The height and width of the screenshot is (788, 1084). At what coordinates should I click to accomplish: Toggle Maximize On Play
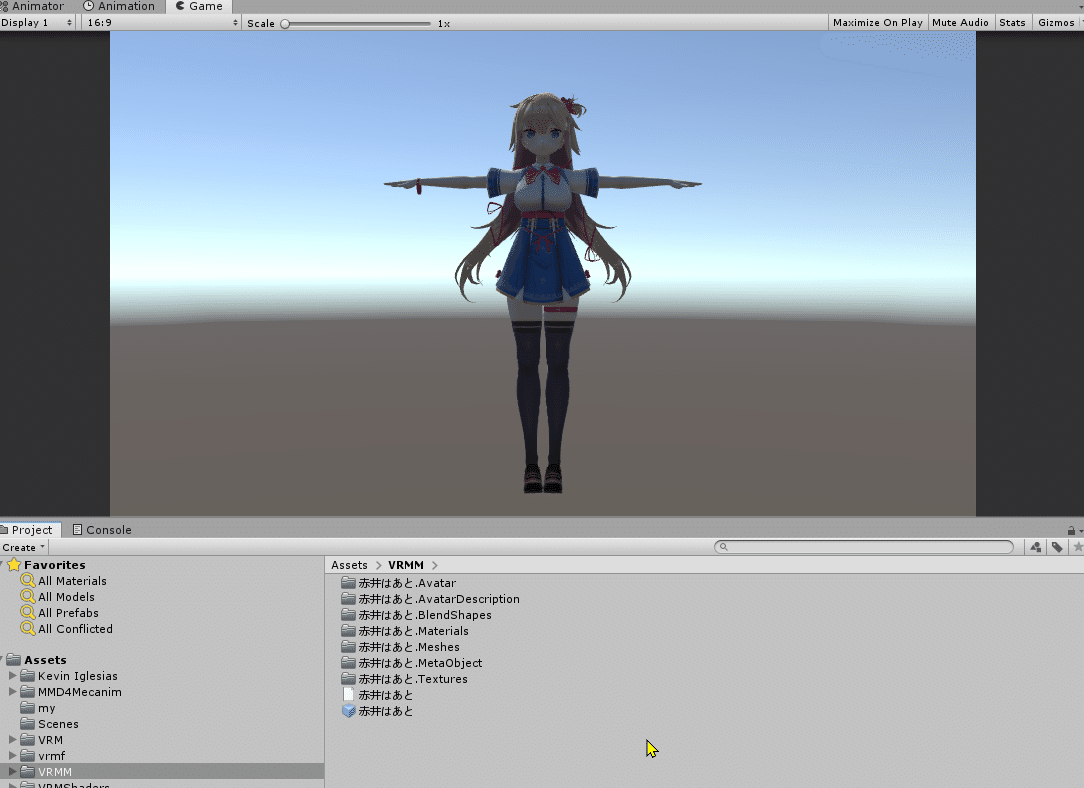point(877,23)
